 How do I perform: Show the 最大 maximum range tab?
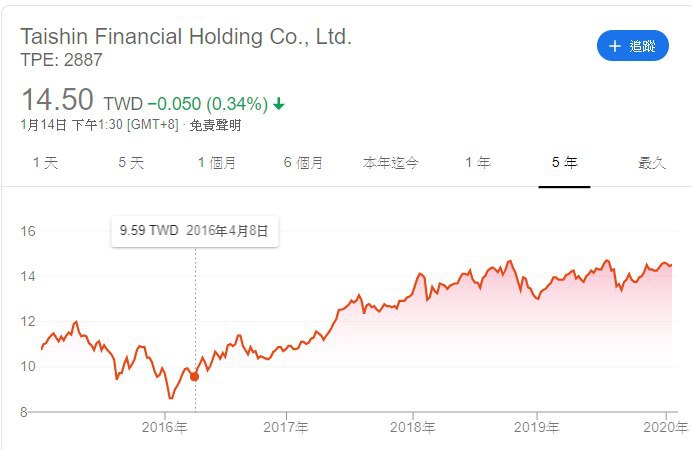coord(651,162)
